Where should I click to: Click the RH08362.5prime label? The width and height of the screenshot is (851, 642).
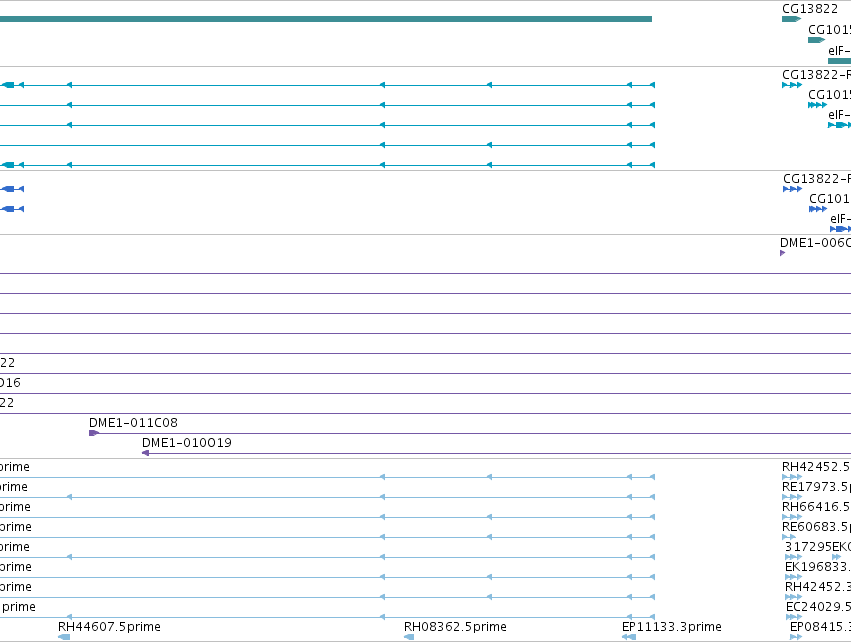pos(455,627)
